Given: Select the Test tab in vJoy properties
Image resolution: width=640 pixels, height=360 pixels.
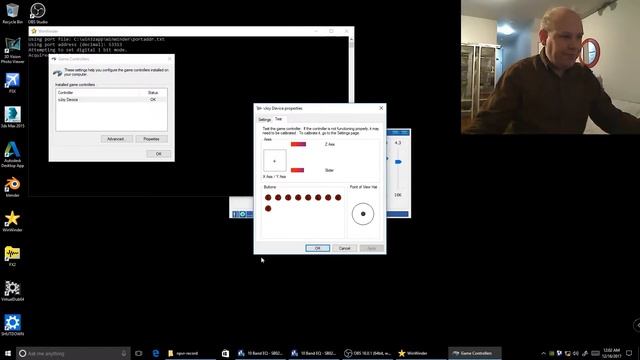Looking at the screenshot, I should pos(279,119).
